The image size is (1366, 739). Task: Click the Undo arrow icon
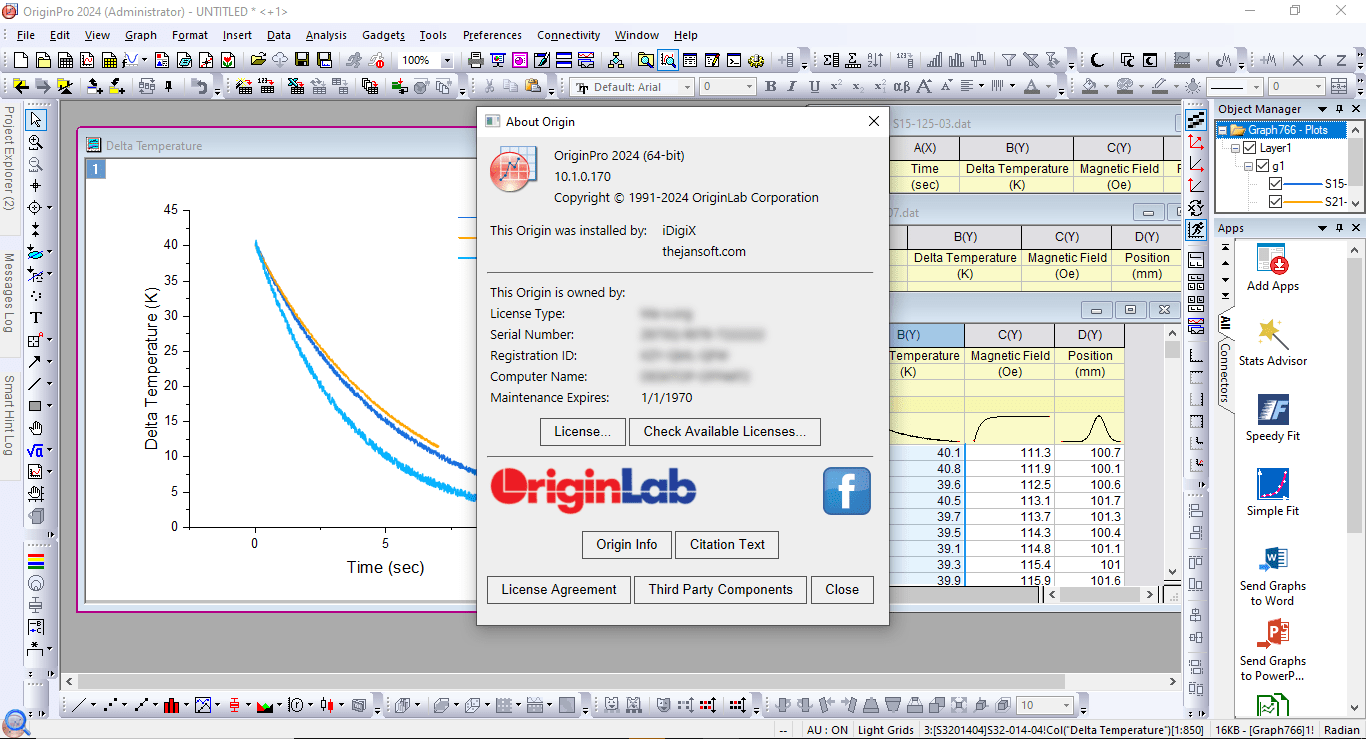(x=200, y=87)
